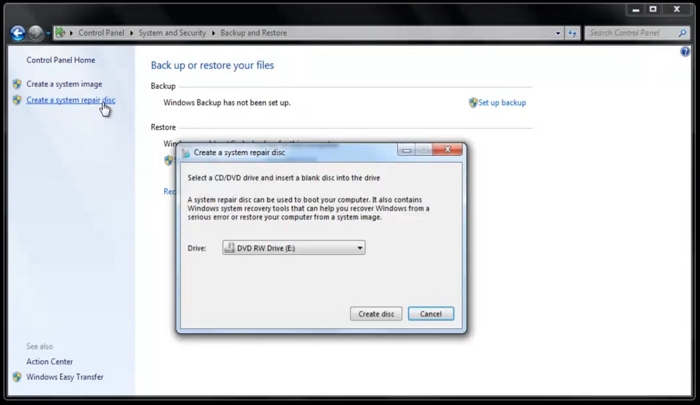Open Control Panel Home link
This screenshot has height=405, width=700.
coord(61,60)
